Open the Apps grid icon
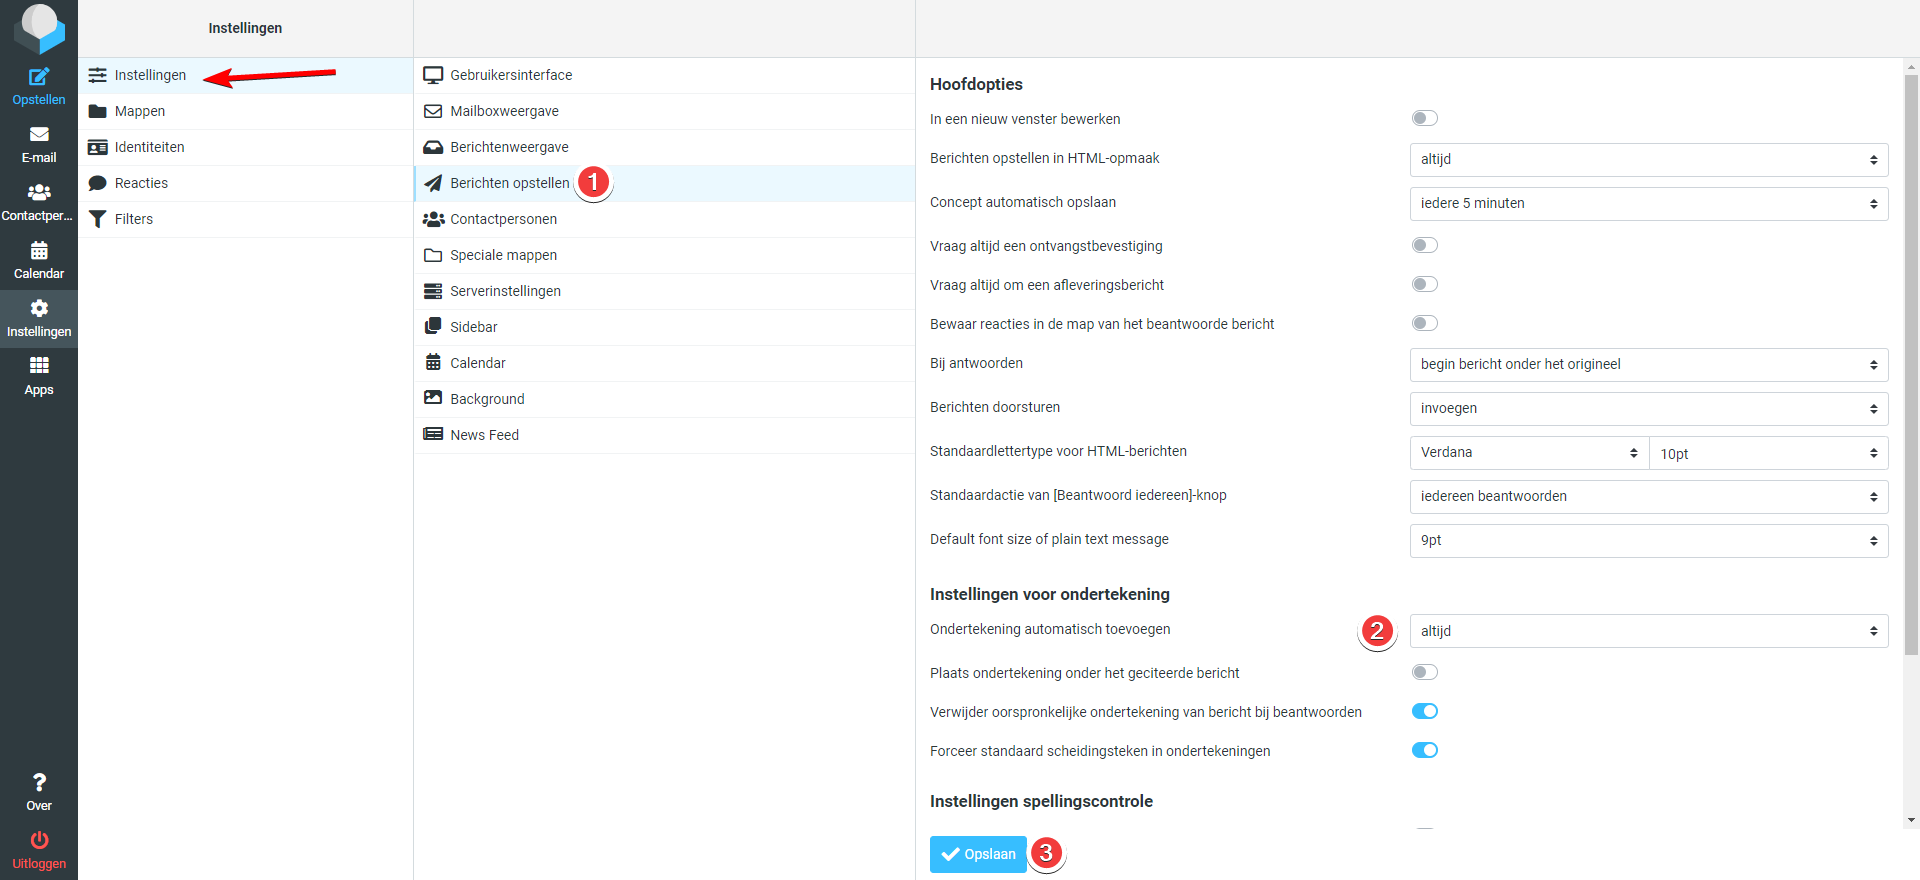The height and width of the screenshot is (880, 1920). [39, 366]
